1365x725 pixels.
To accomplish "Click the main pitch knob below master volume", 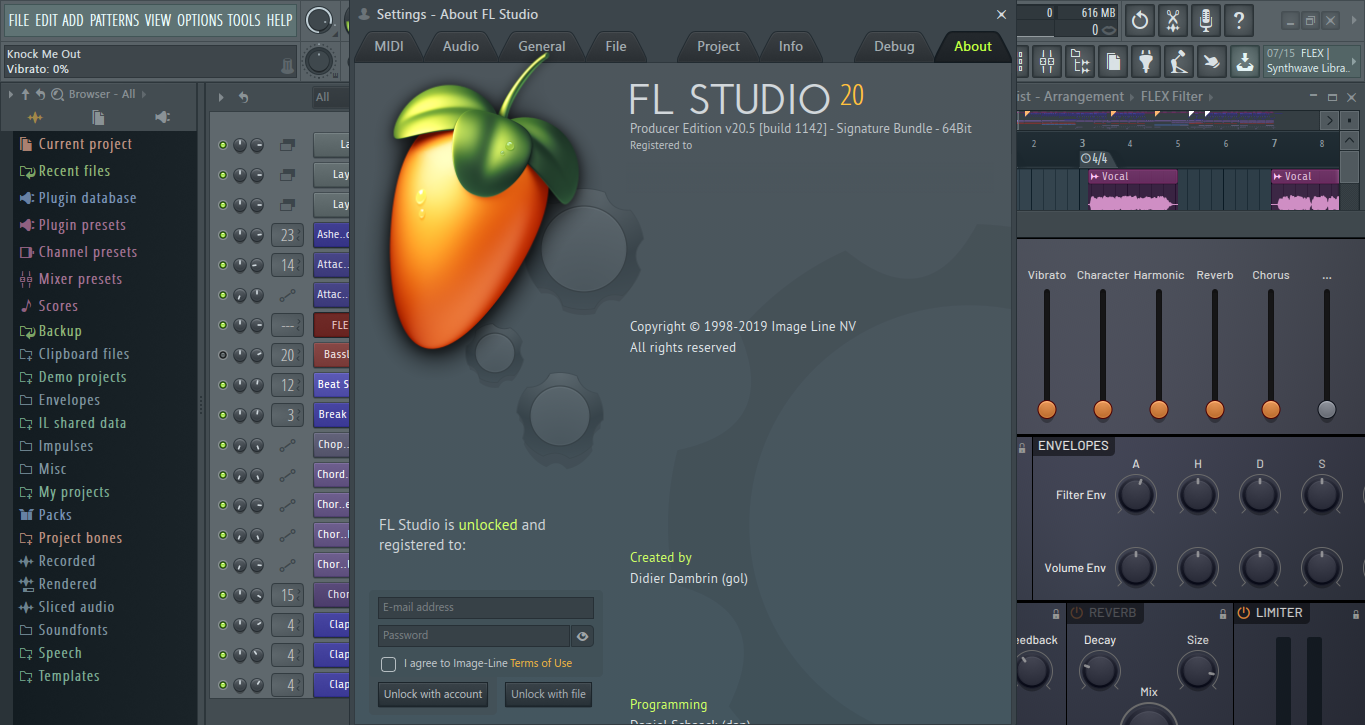I will [x=318, y=61].
